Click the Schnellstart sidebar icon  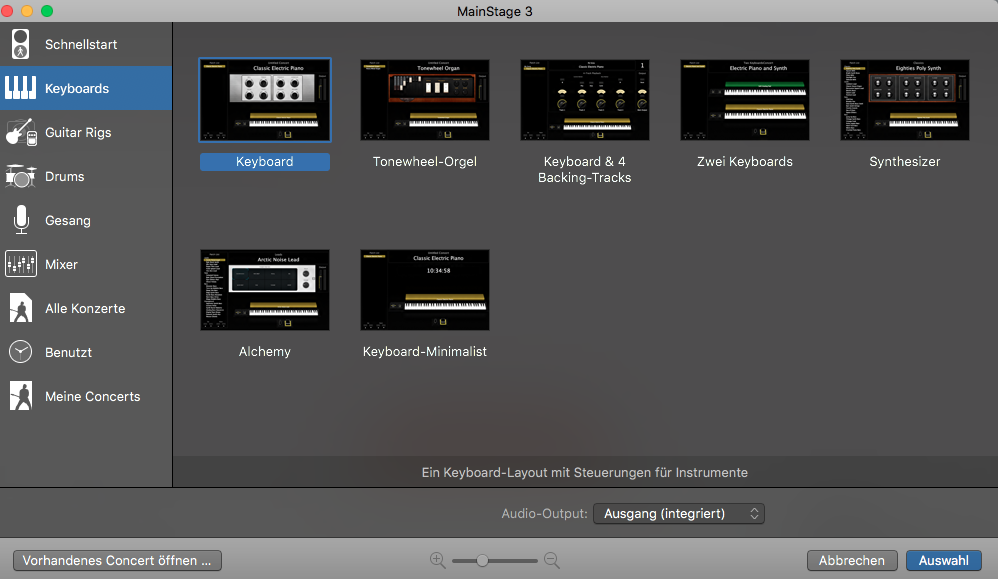[20, 45]
